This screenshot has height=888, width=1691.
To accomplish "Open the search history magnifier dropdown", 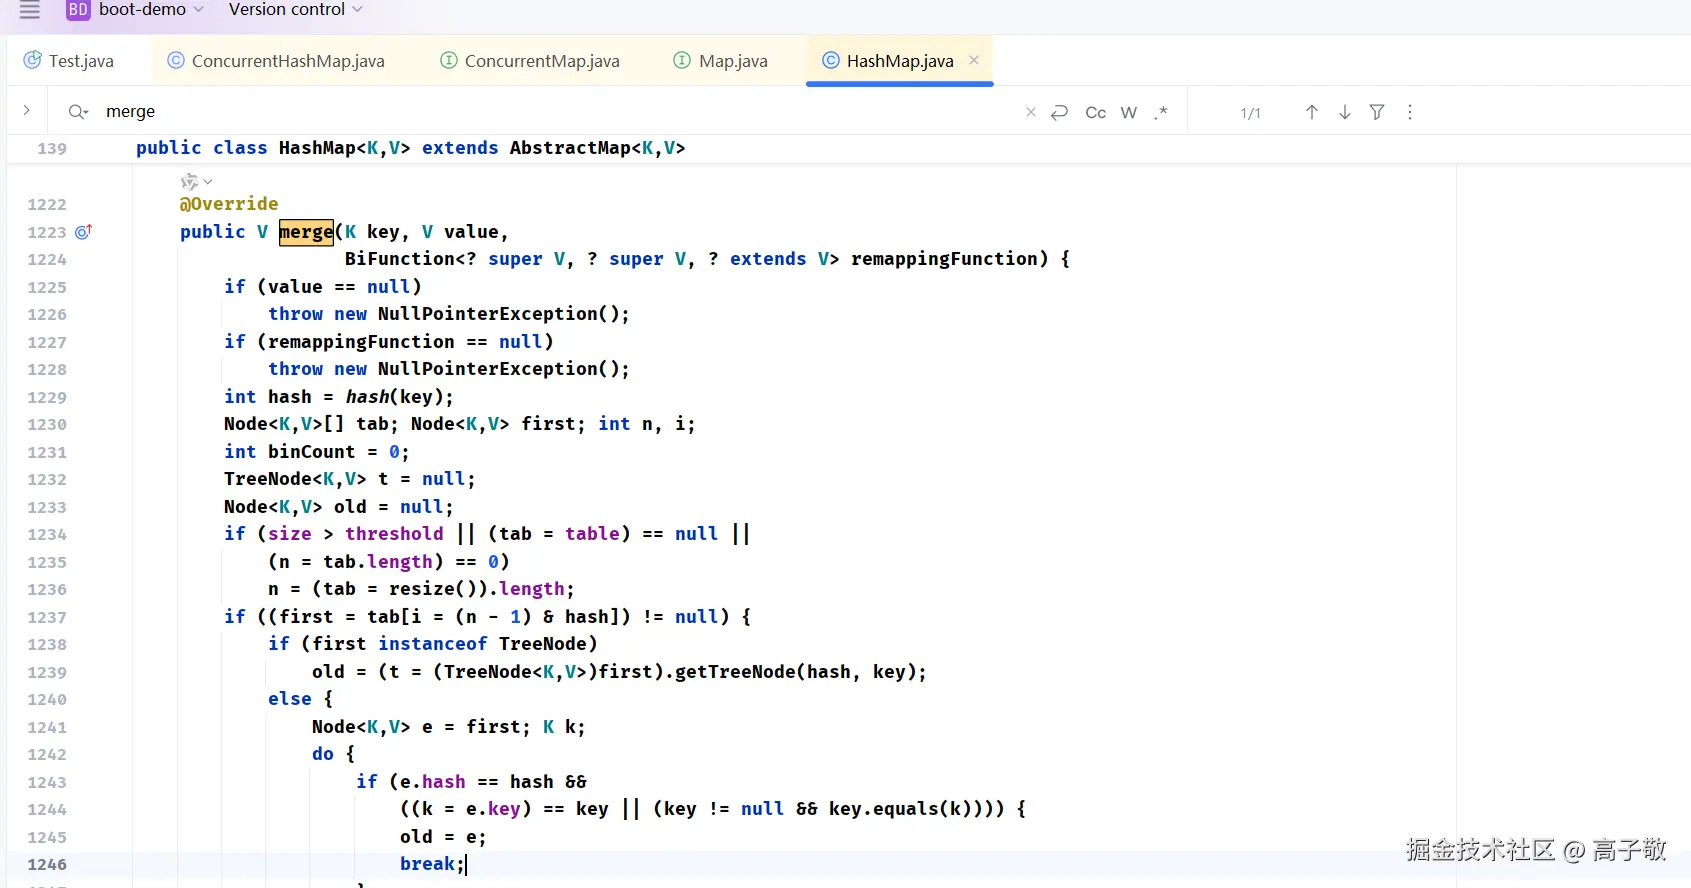I will click(78, 112).
